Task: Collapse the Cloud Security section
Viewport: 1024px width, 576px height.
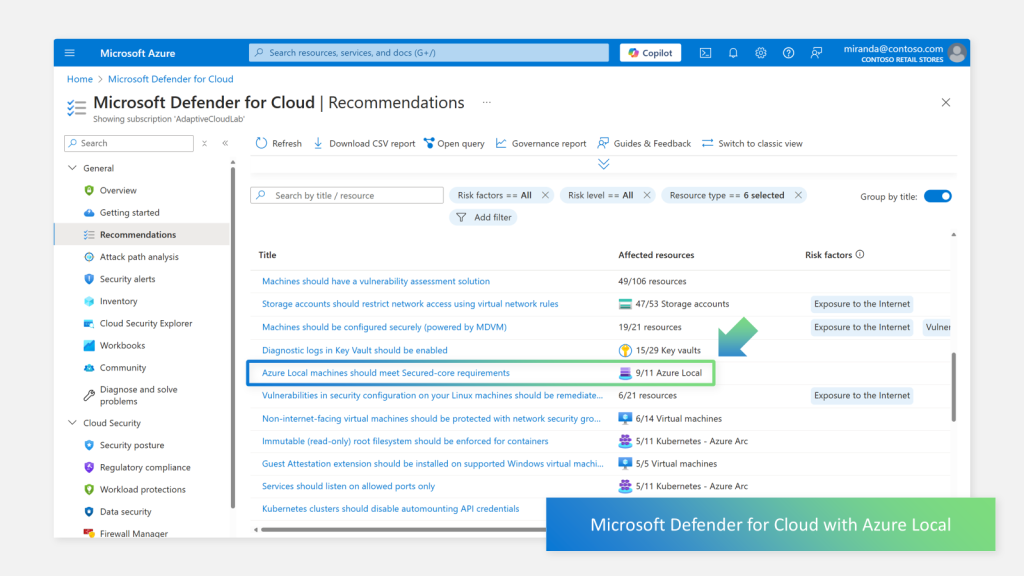Action: 72,423
